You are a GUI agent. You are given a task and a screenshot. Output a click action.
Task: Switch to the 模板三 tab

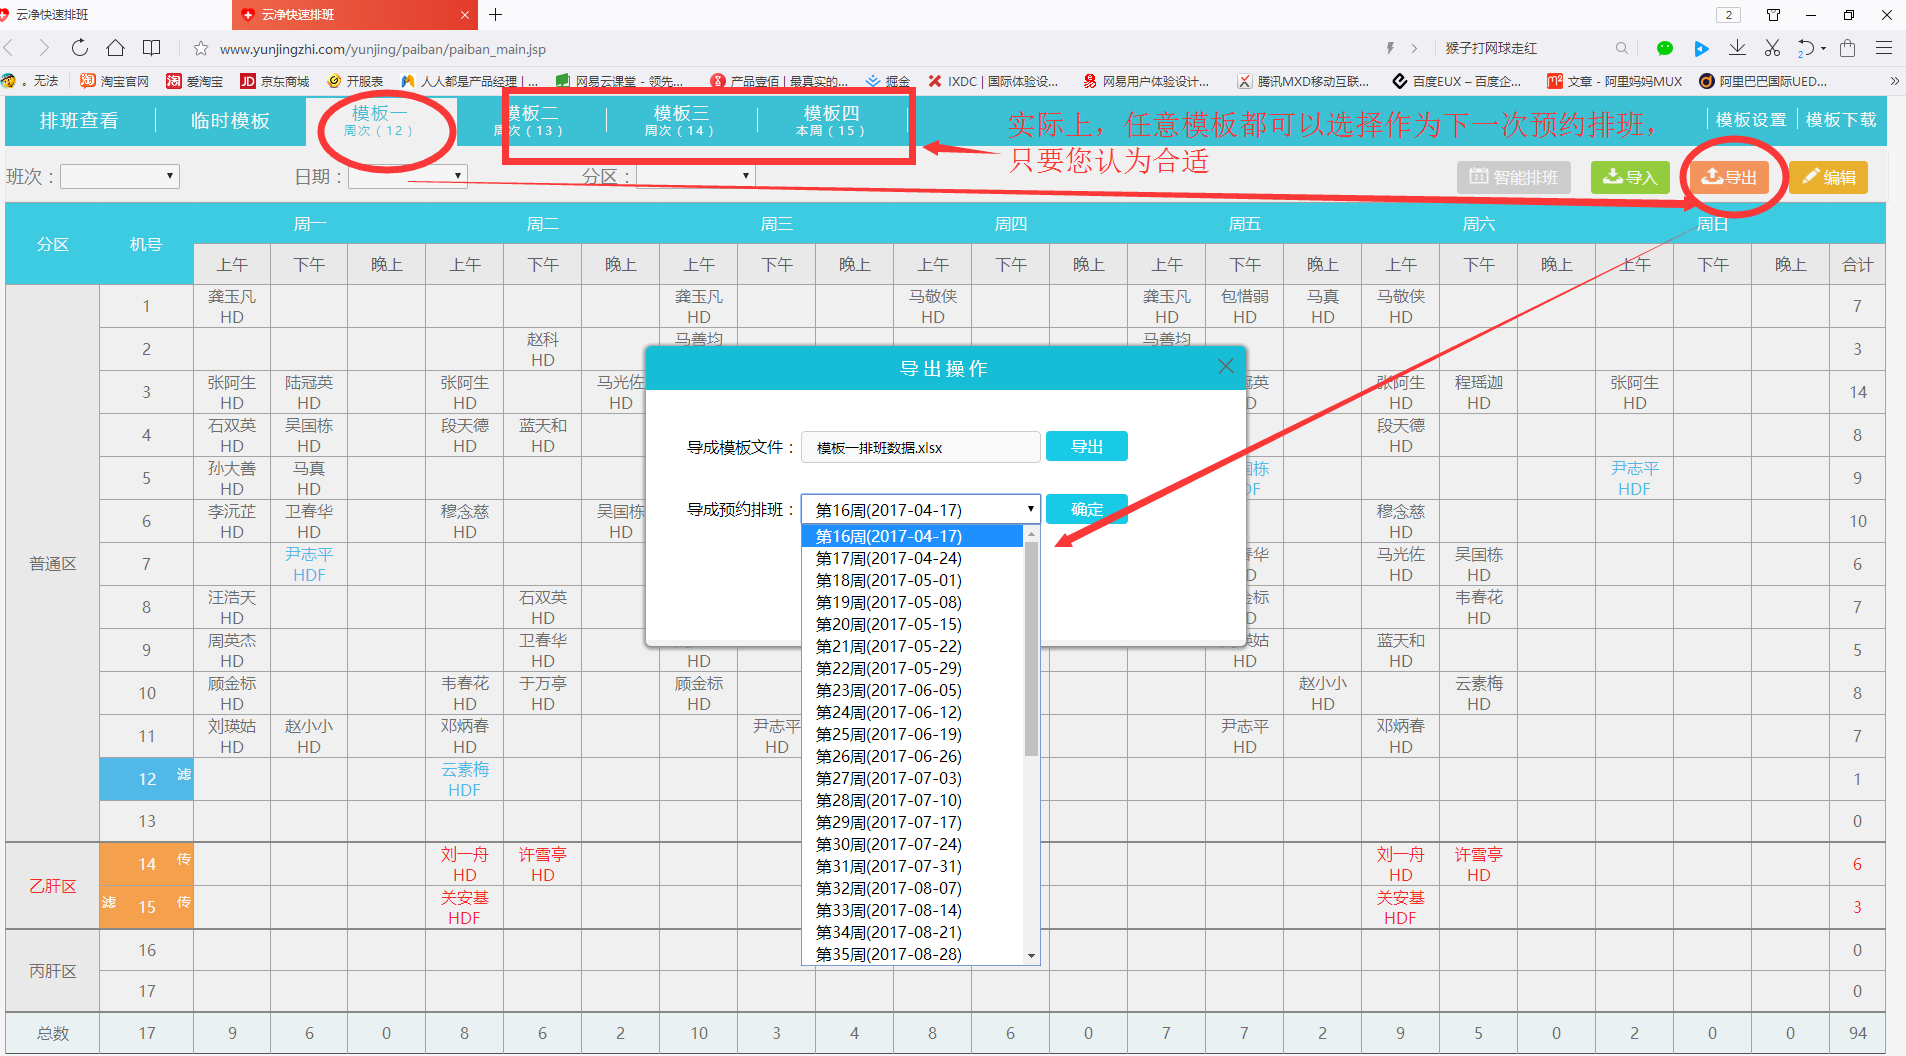680,120
